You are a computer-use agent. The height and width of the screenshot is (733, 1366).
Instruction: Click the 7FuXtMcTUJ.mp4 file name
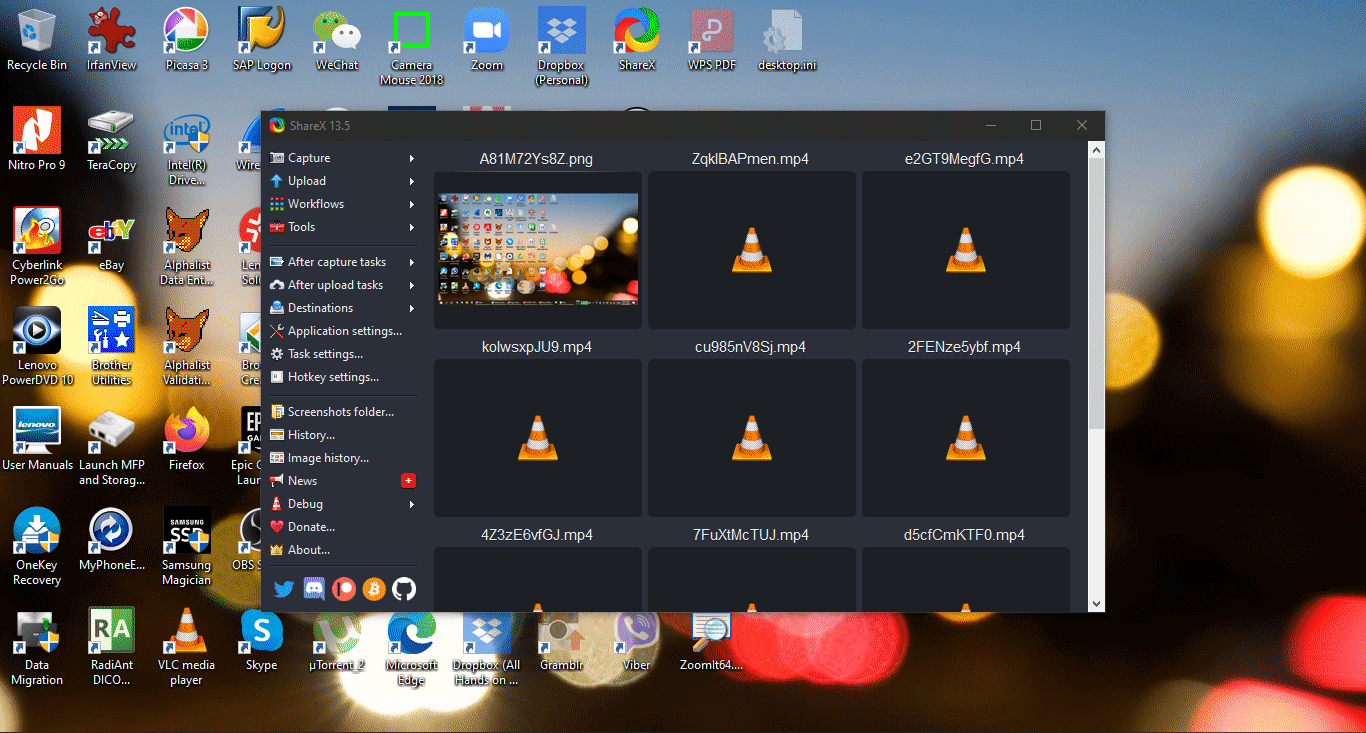[x=751, y=535]
